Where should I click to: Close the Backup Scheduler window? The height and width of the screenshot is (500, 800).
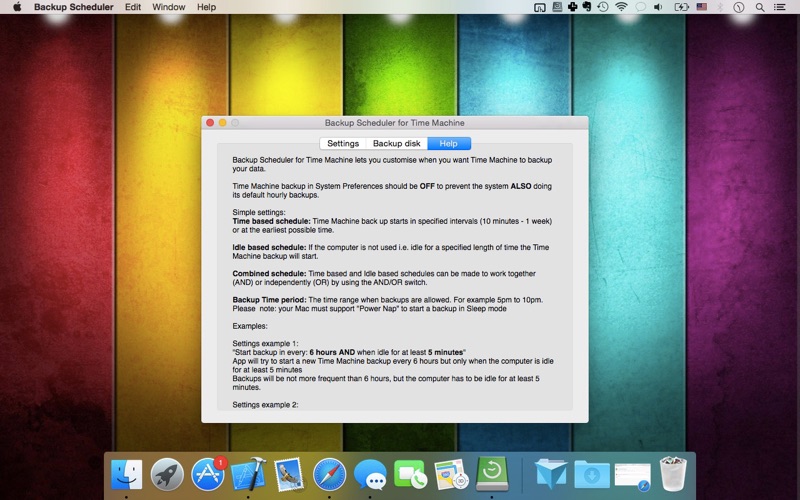point(210,122)
